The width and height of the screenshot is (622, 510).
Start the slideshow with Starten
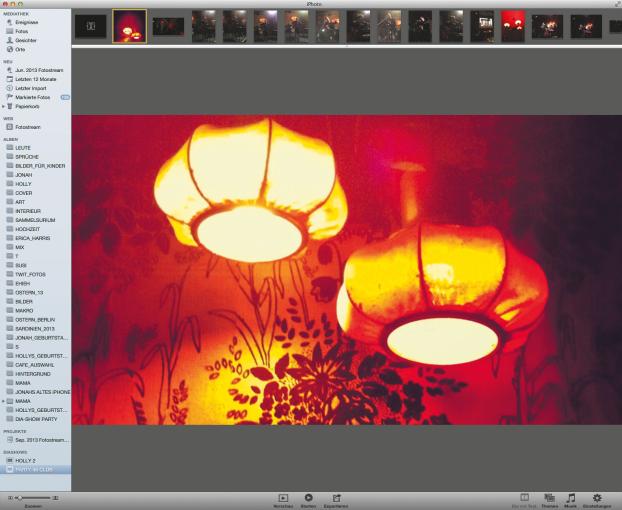point(309,497)
